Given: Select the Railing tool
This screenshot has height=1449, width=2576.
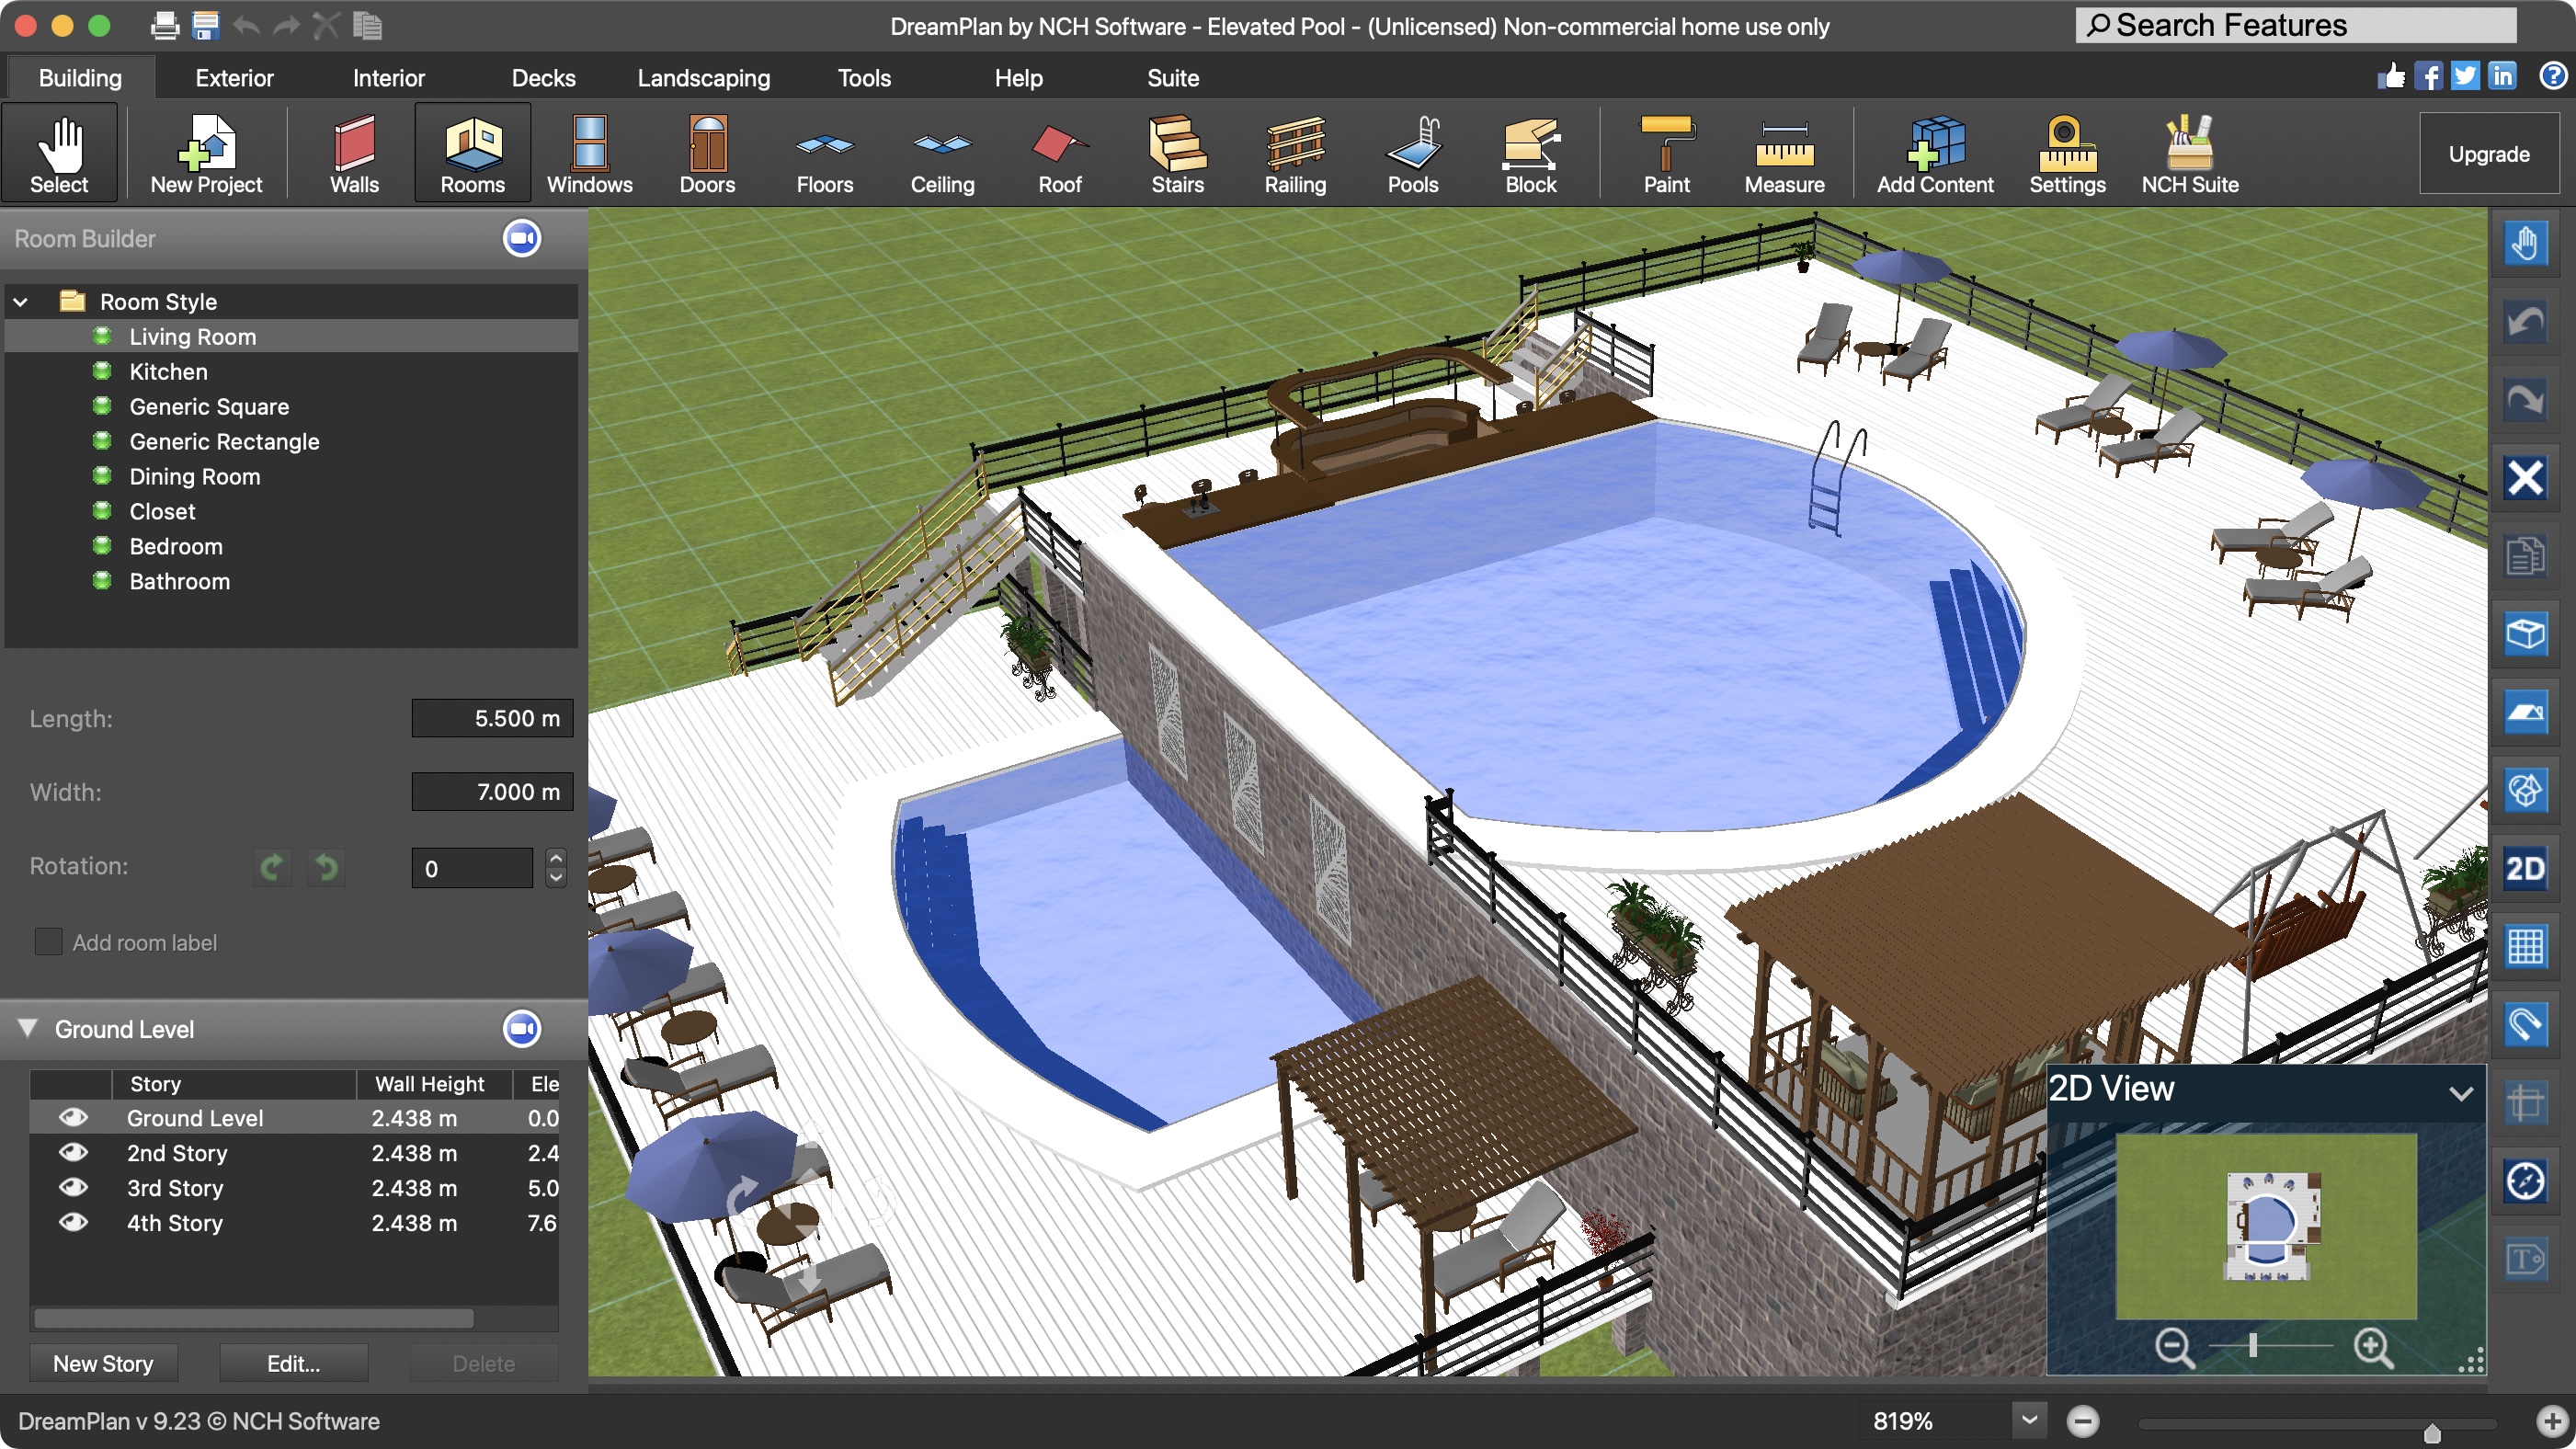Looking at the screenshot, I should click(1295, 153).
